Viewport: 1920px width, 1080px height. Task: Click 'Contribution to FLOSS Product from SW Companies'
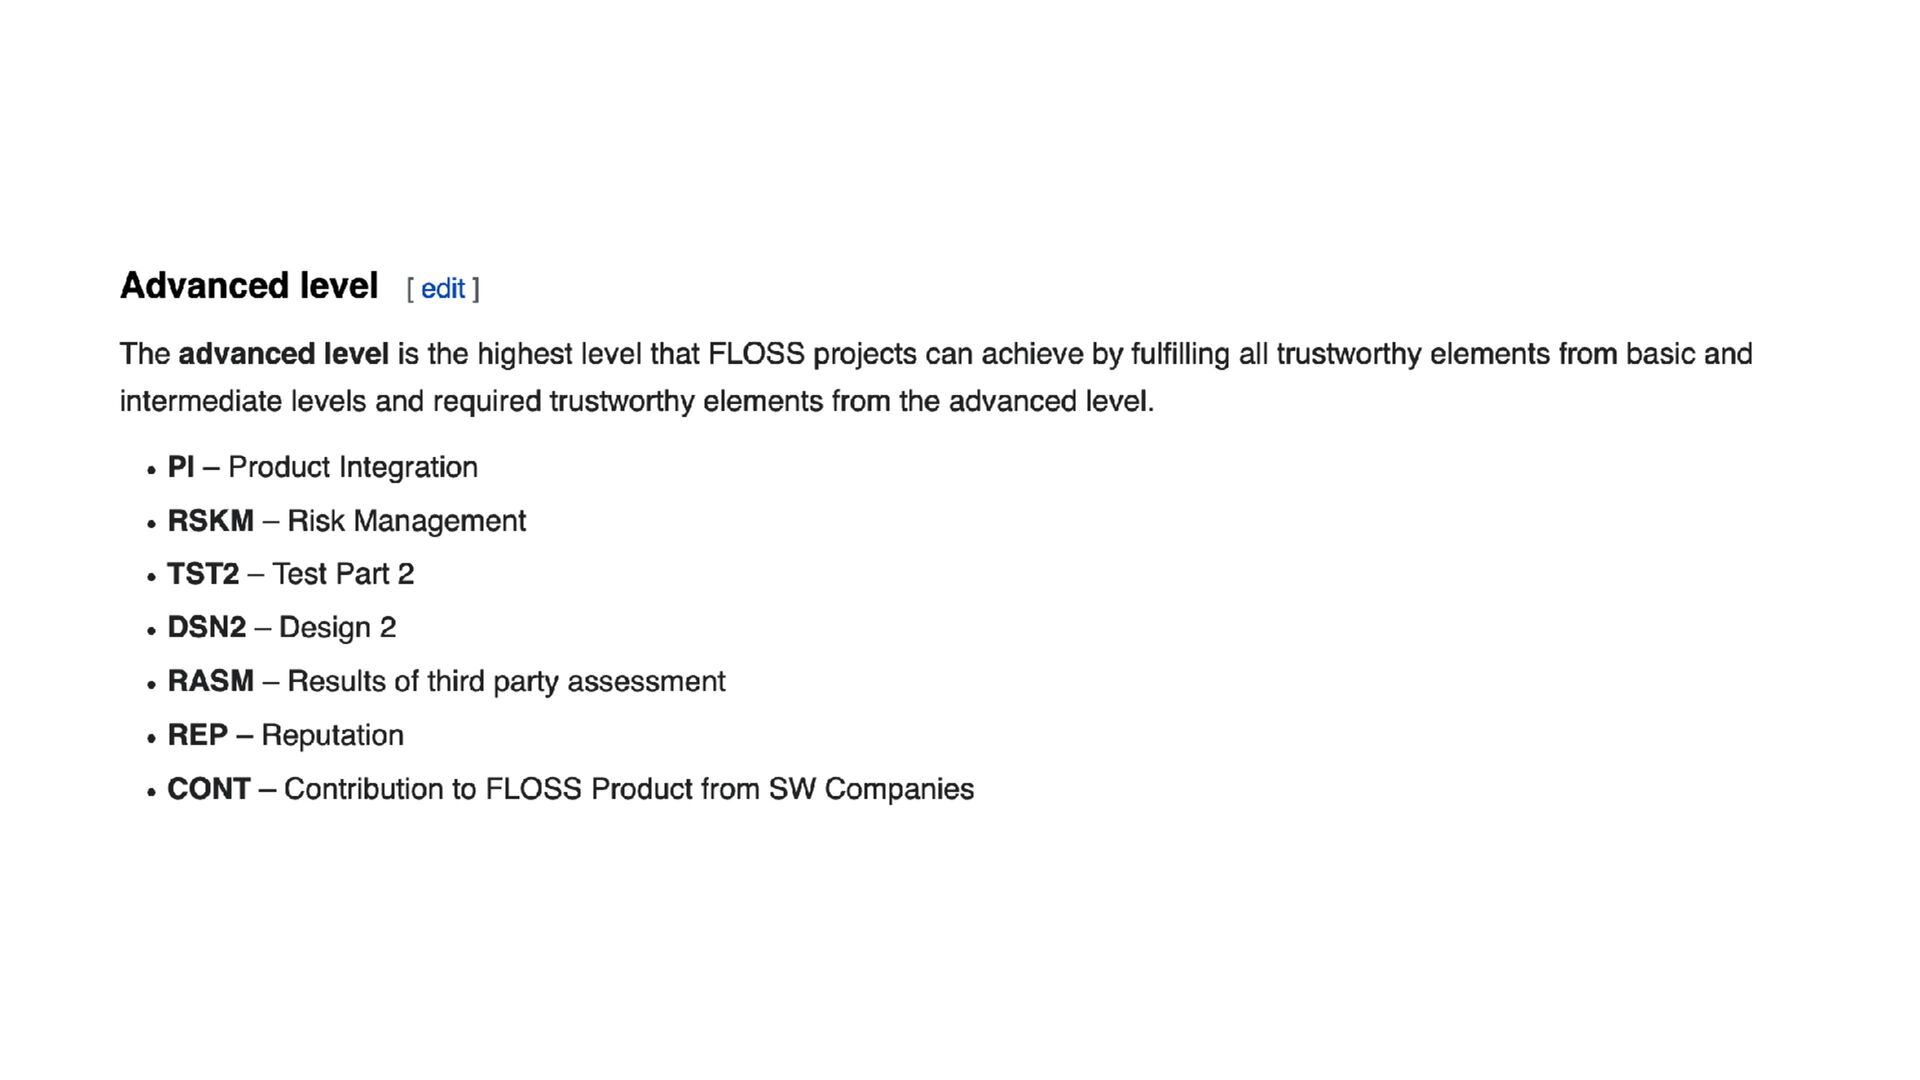(629, 789)
